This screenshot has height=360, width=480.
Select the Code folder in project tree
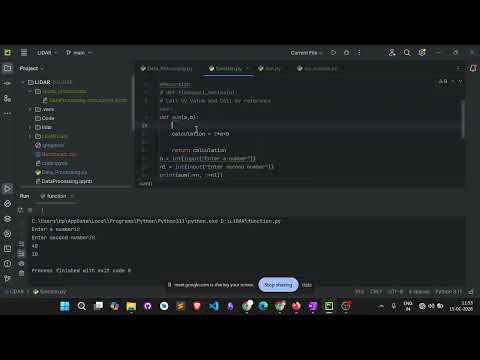(45, 118)
